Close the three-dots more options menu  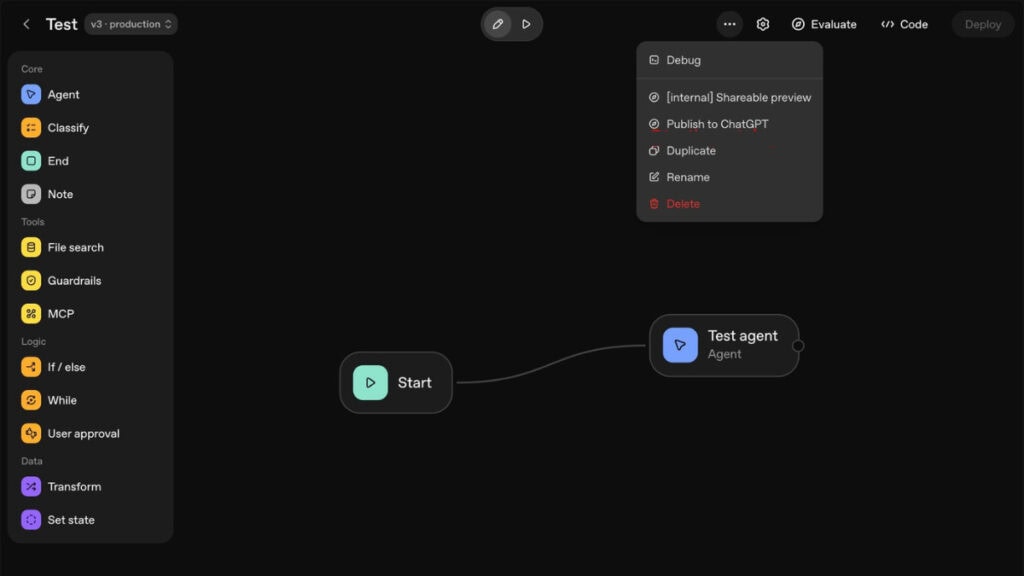click(x=729, y=24)
